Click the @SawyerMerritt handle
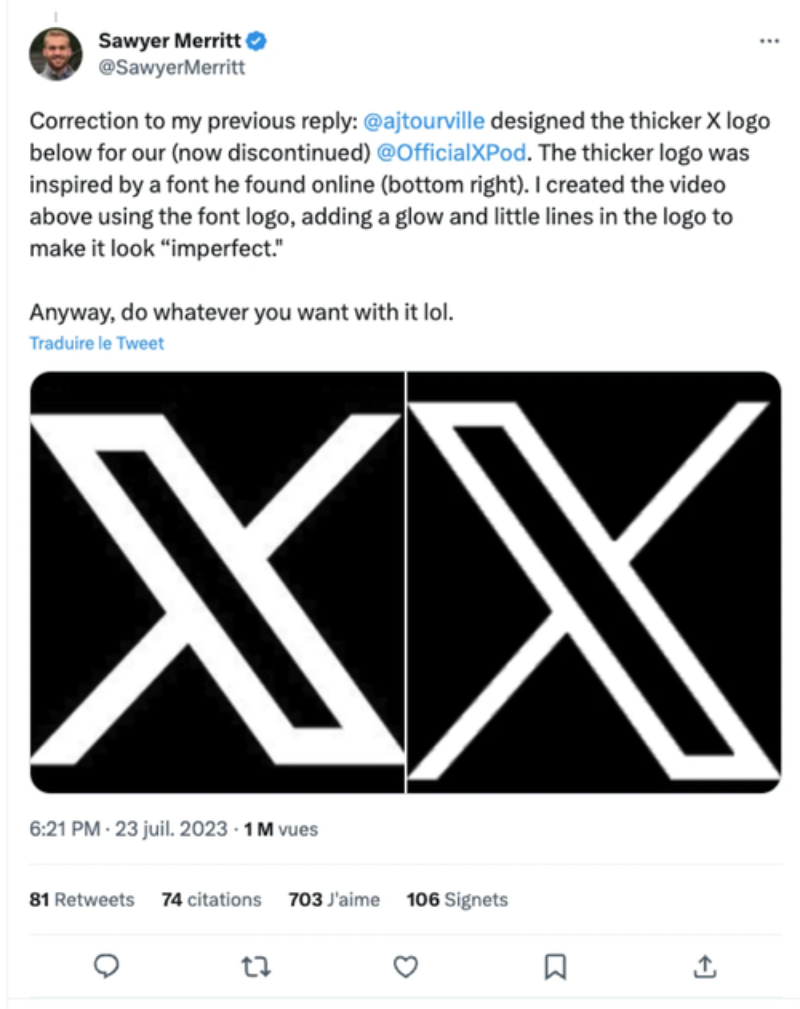The height and width of the screenshot is (1009, 800). tap(171, 68)
